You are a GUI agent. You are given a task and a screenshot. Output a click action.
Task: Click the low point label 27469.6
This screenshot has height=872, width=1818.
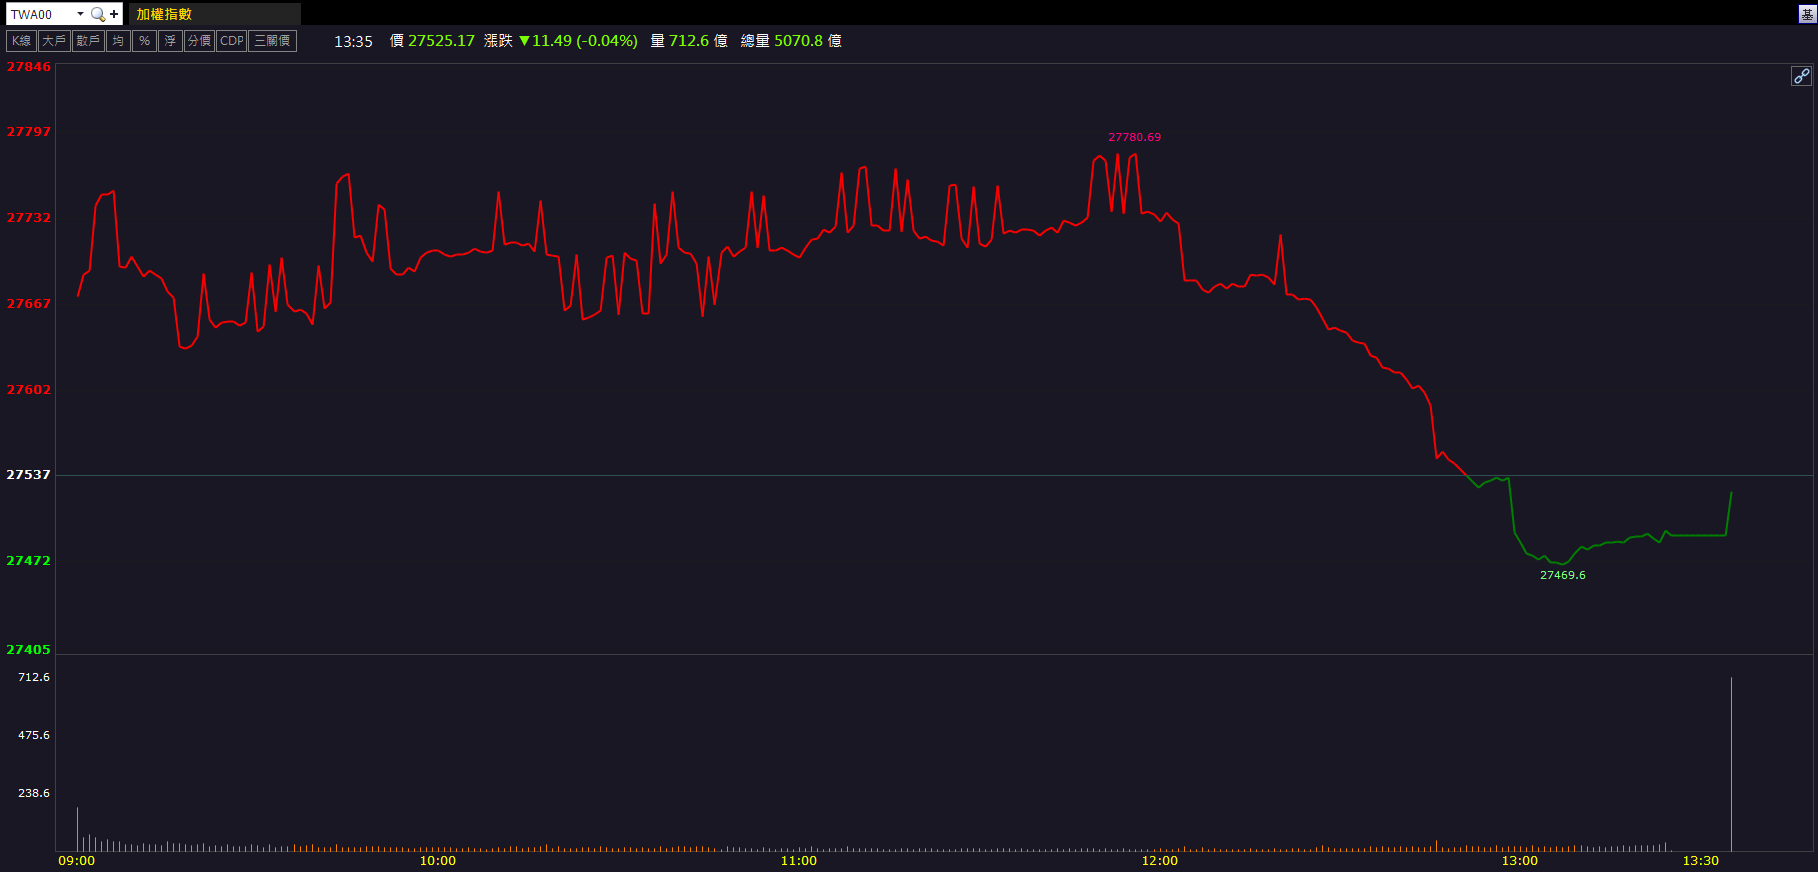(x=1562, y=576)
